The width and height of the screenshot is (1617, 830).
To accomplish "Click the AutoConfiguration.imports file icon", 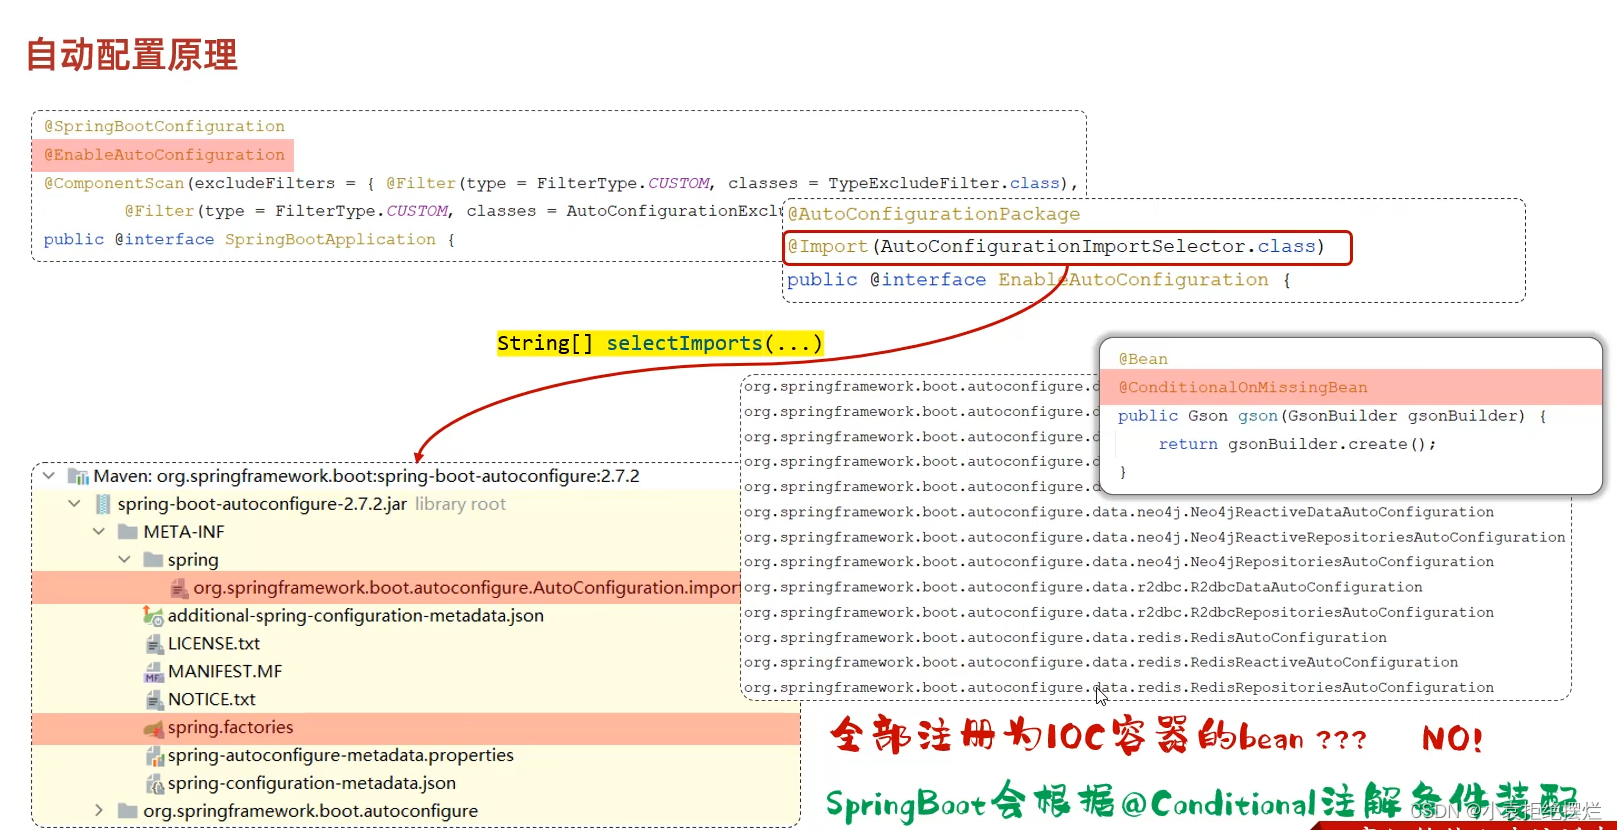I will 178,588.
